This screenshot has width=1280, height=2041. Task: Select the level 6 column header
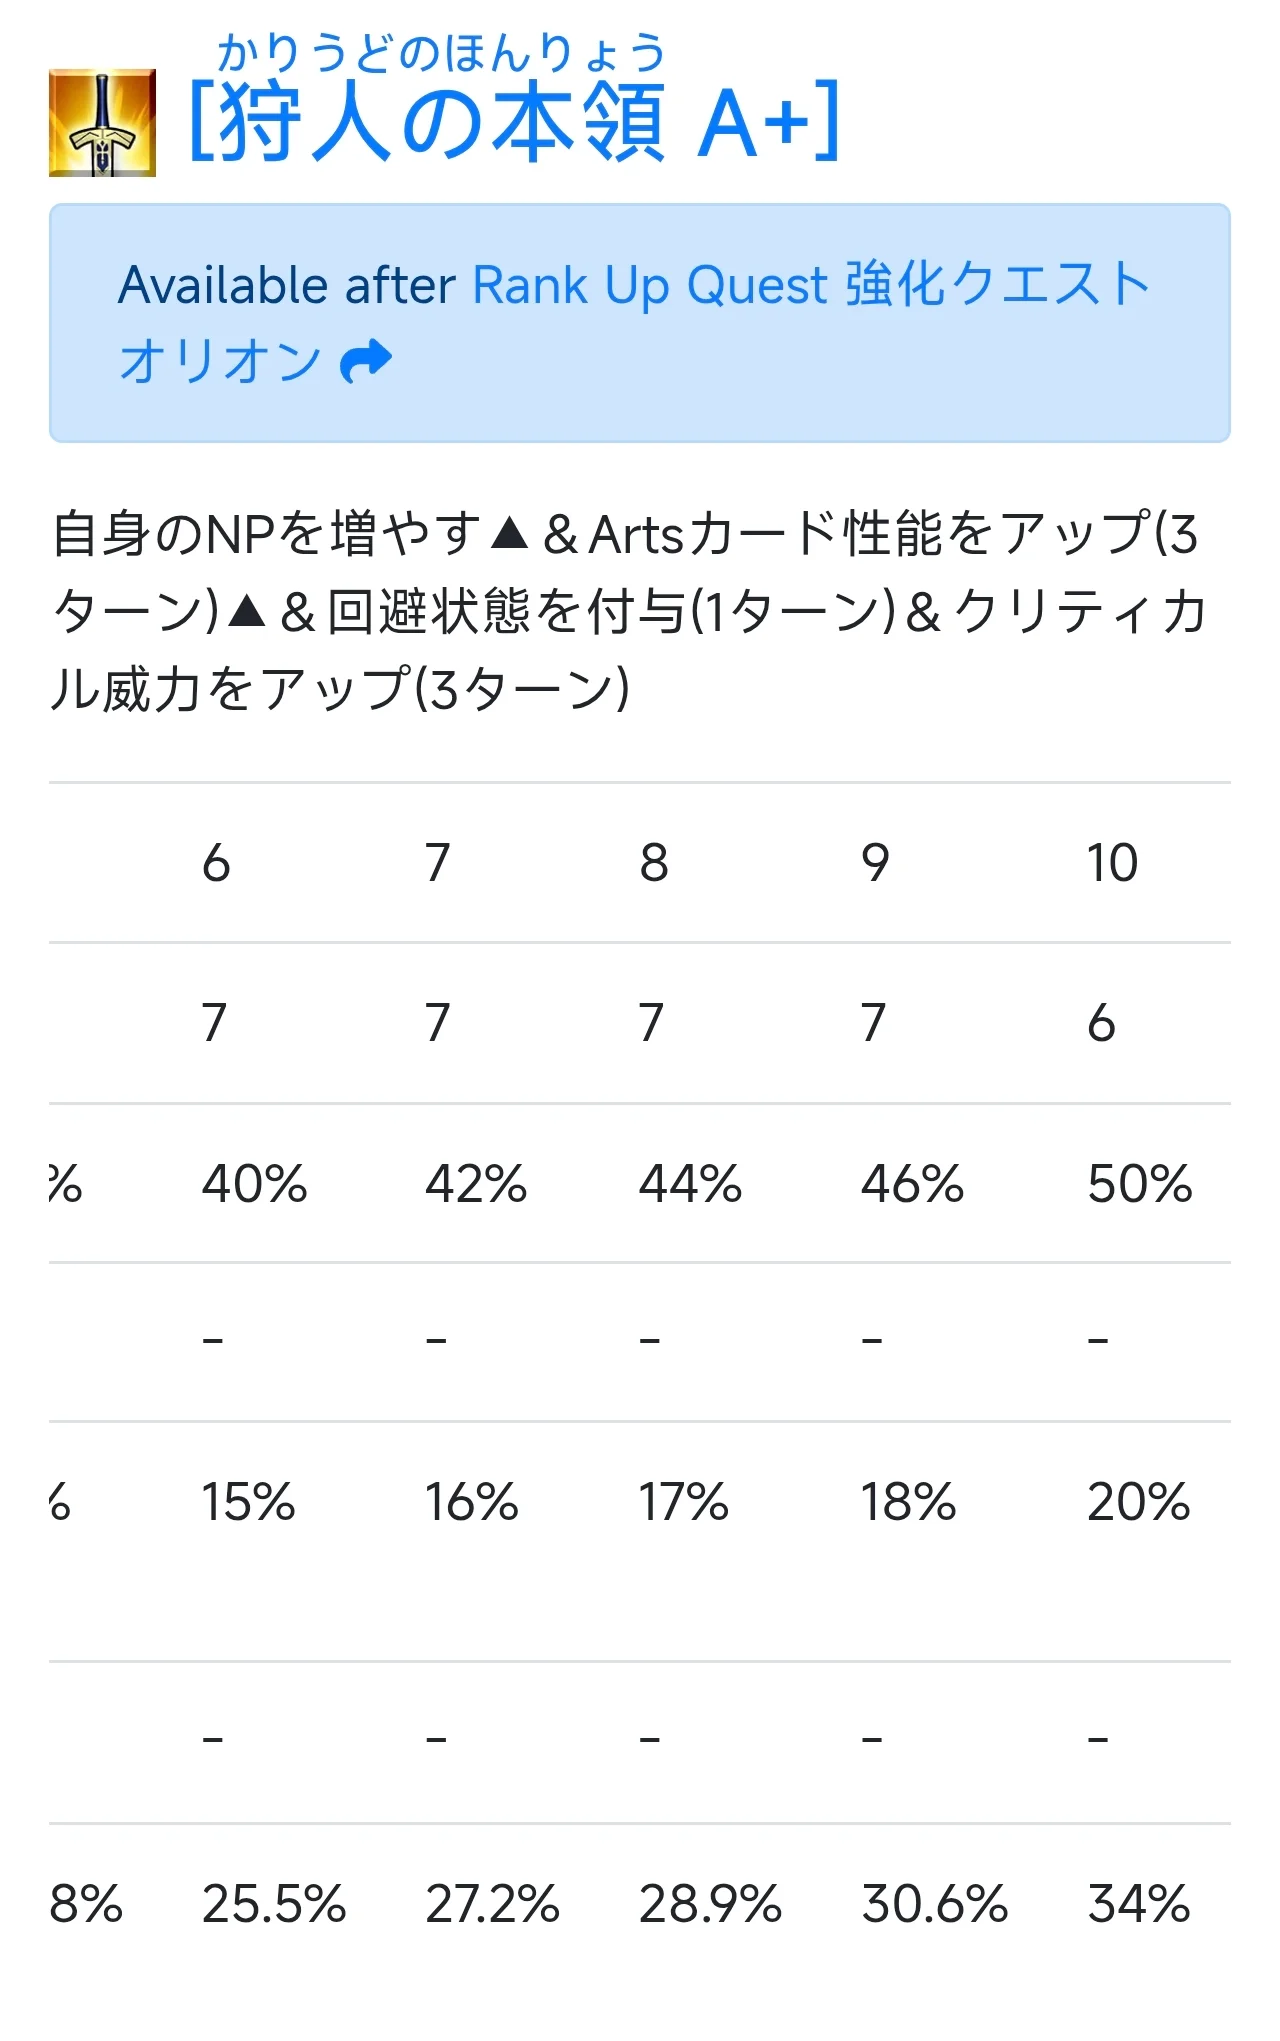tap(216, 863)
